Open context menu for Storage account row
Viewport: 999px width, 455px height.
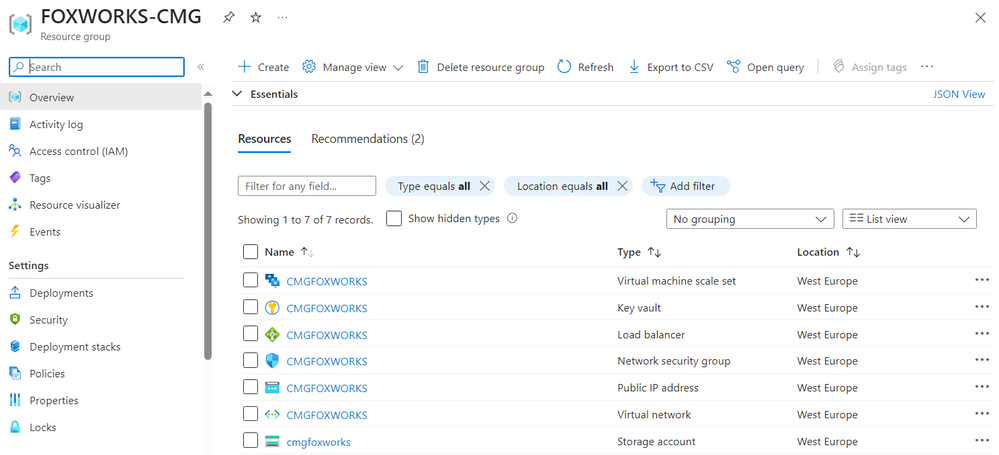982,441
